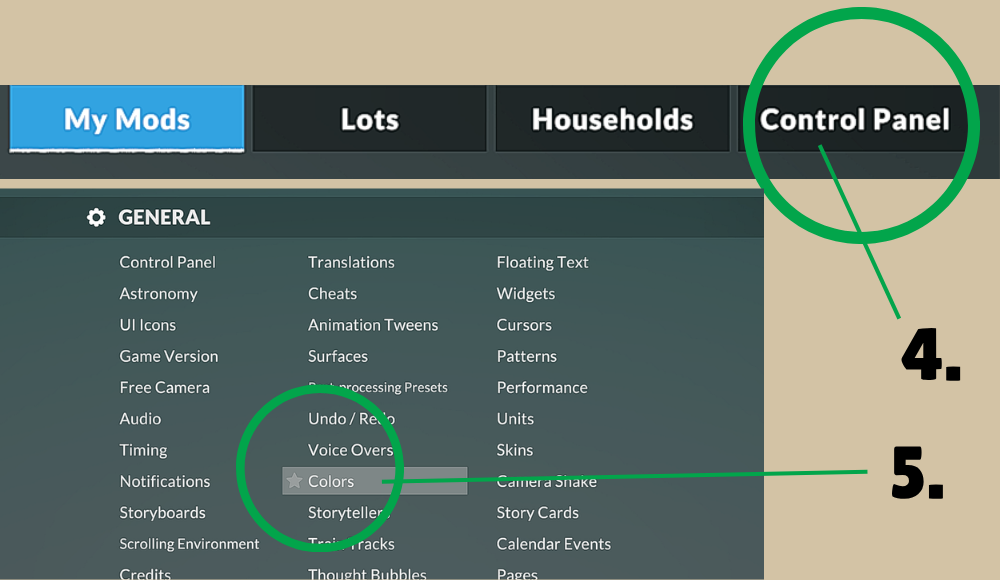
Task: Open the Story Cards entry
Action: click(538, 512)
